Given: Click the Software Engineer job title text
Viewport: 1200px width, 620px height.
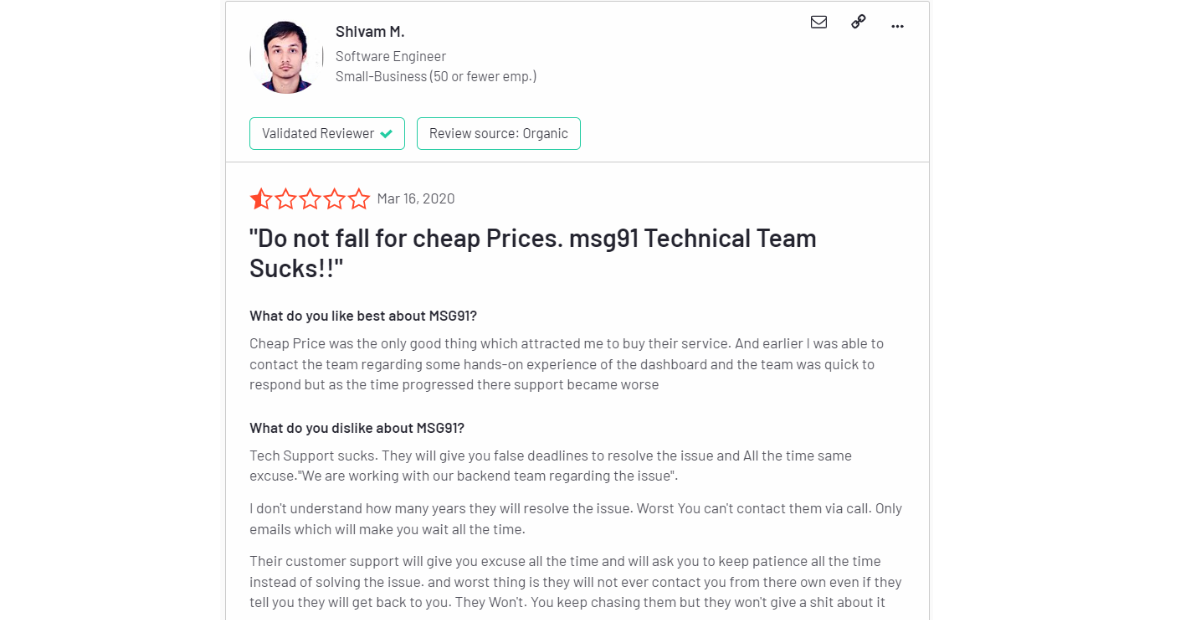Looking at the screenshot, I should point(391,56).
